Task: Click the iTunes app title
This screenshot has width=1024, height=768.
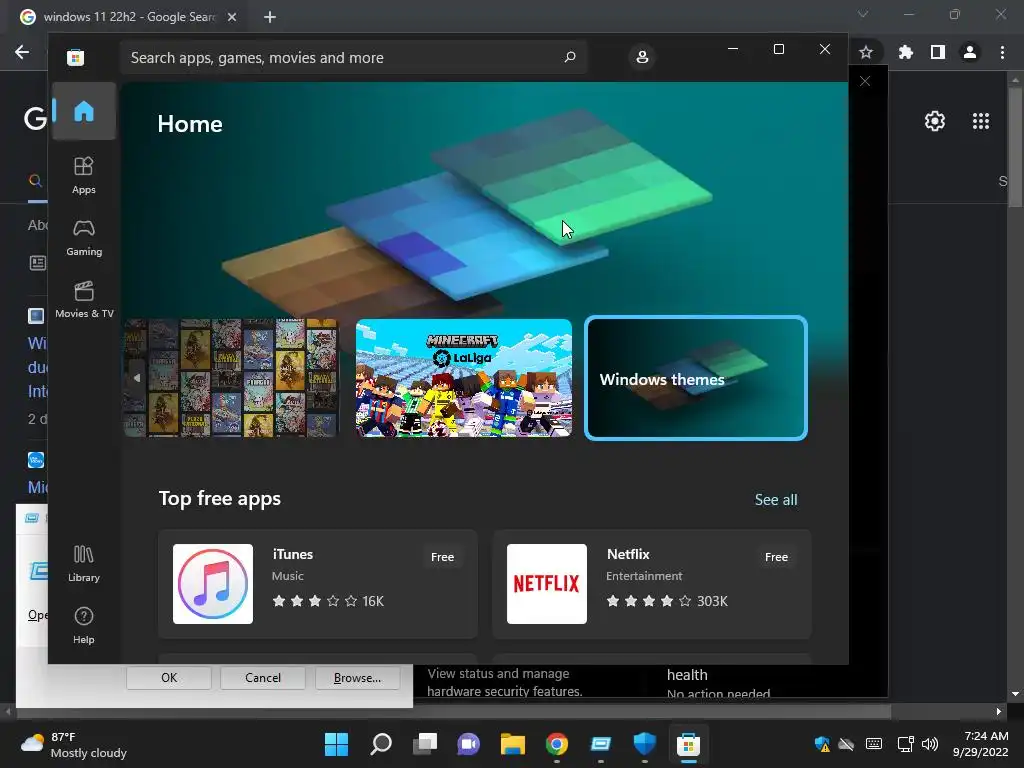Action: (x=293, y=554)
